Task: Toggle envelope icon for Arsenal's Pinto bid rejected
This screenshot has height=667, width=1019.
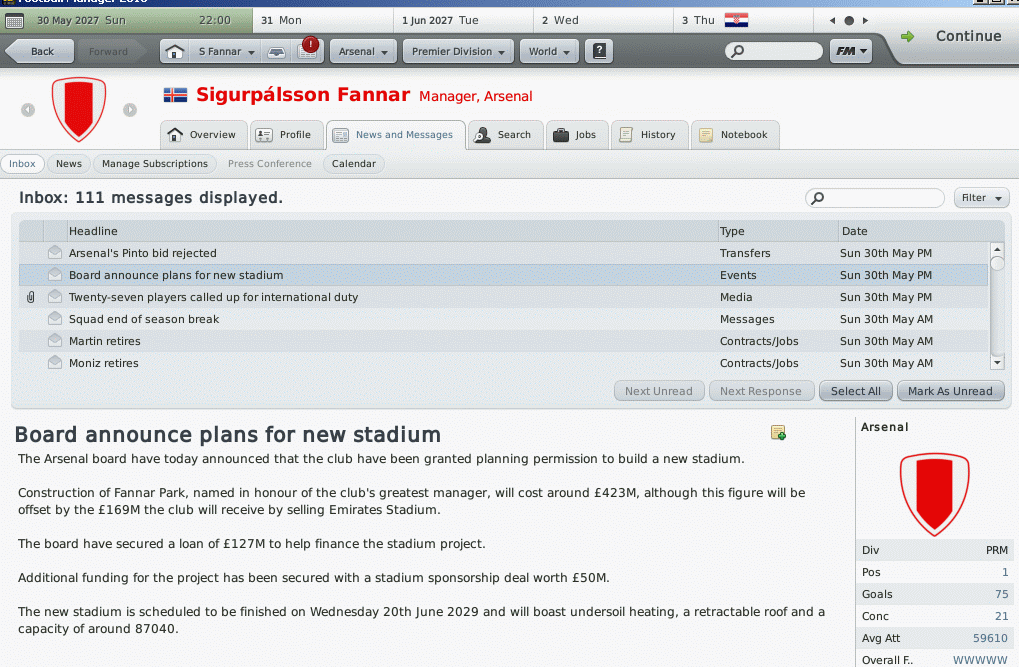Action: 55,252
